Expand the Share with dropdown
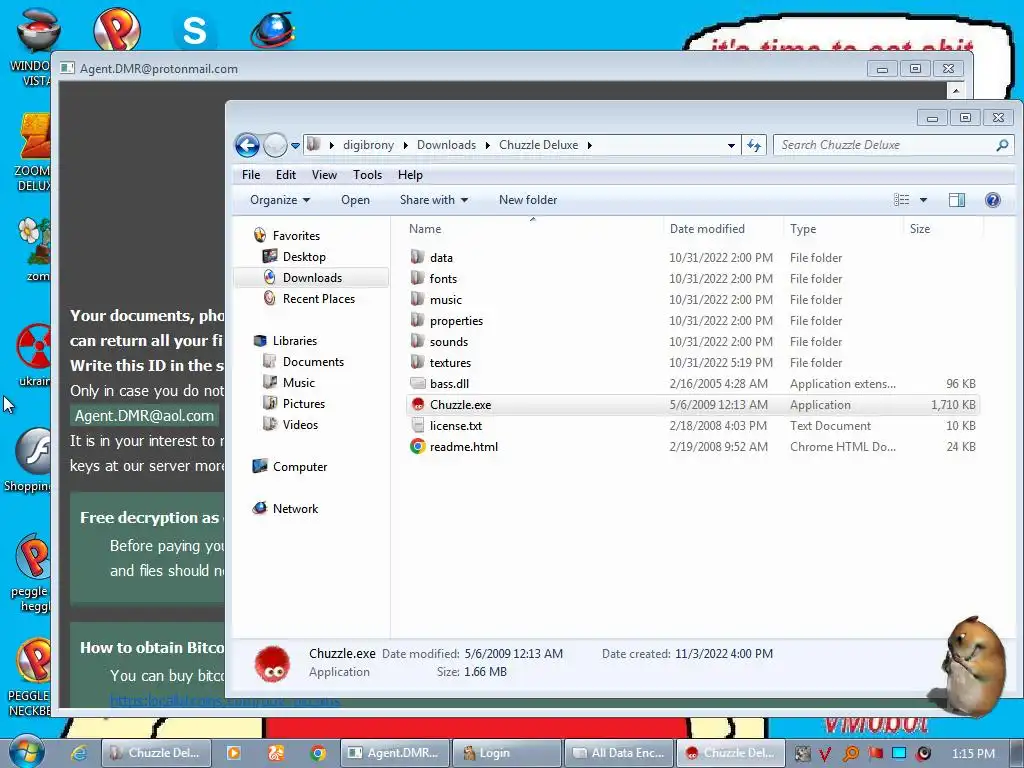1024x768 pixels. click(434, 200)
